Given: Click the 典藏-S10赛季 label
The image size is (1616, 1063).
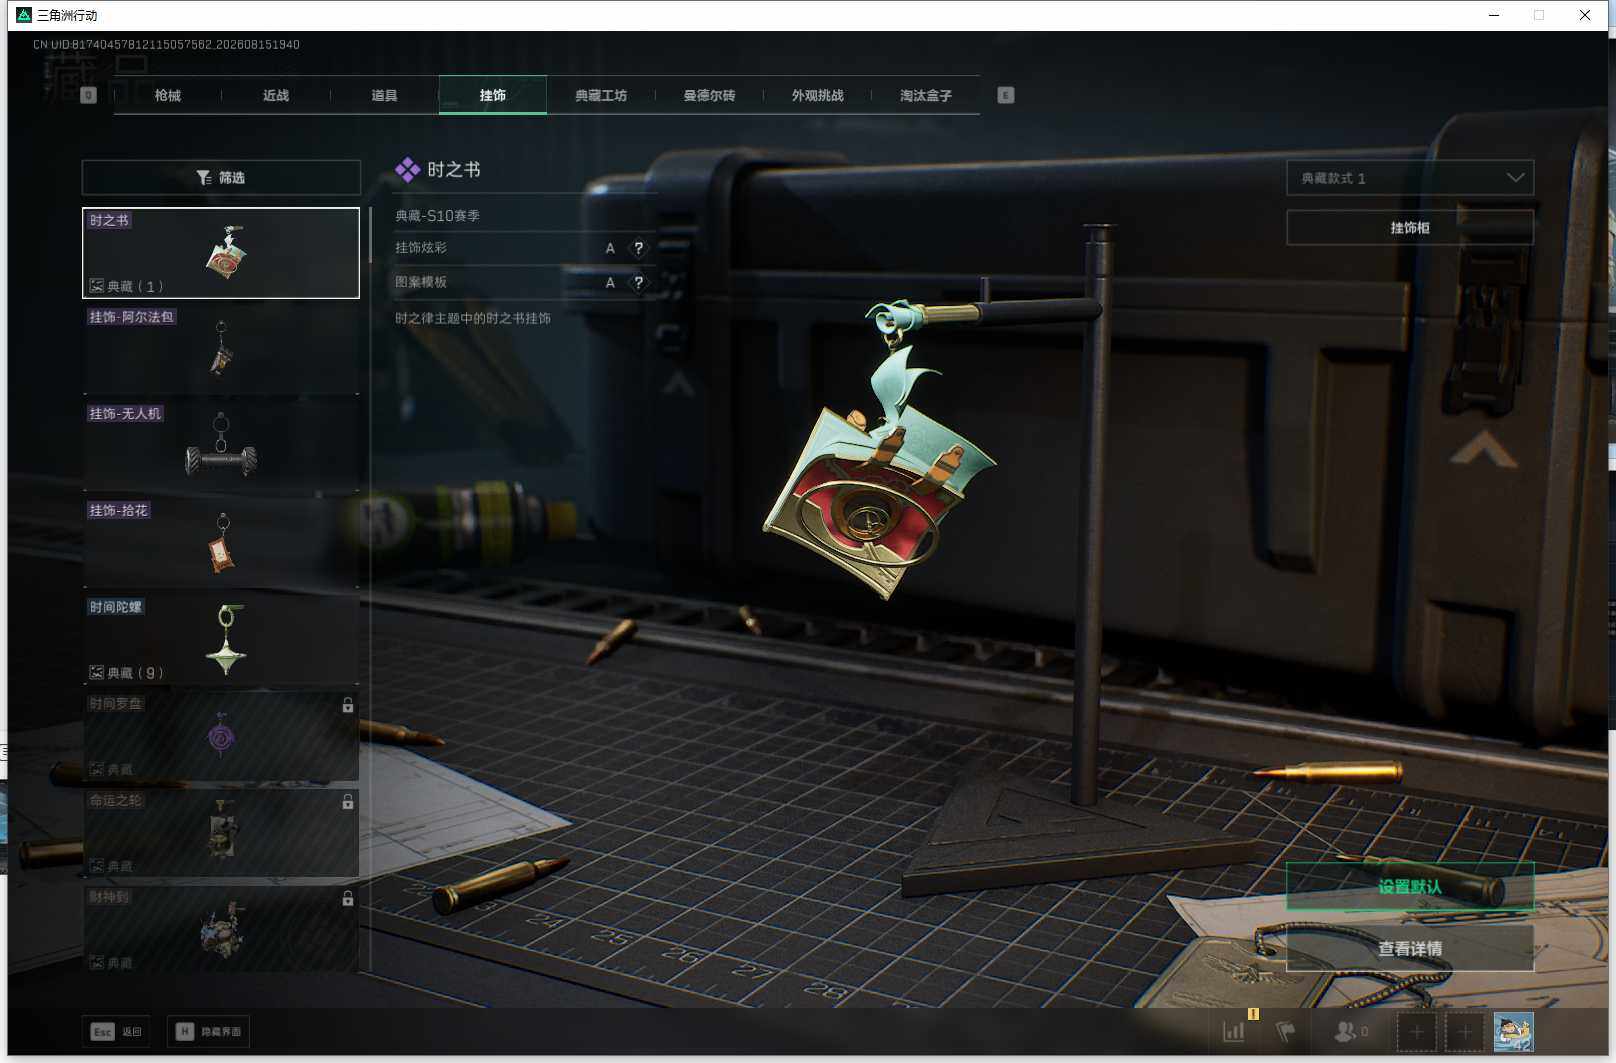Looking at the screenshot, I should click(437, 216).
